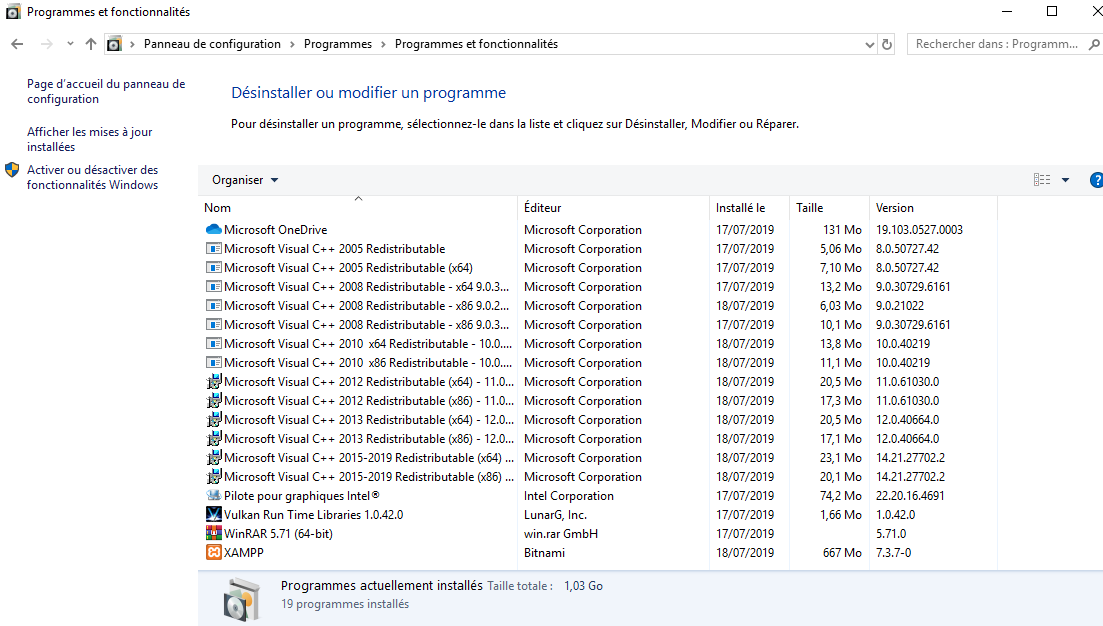
Task: Click the LunarG, Inc. publisher cell
Action: (x=555, y=514)
